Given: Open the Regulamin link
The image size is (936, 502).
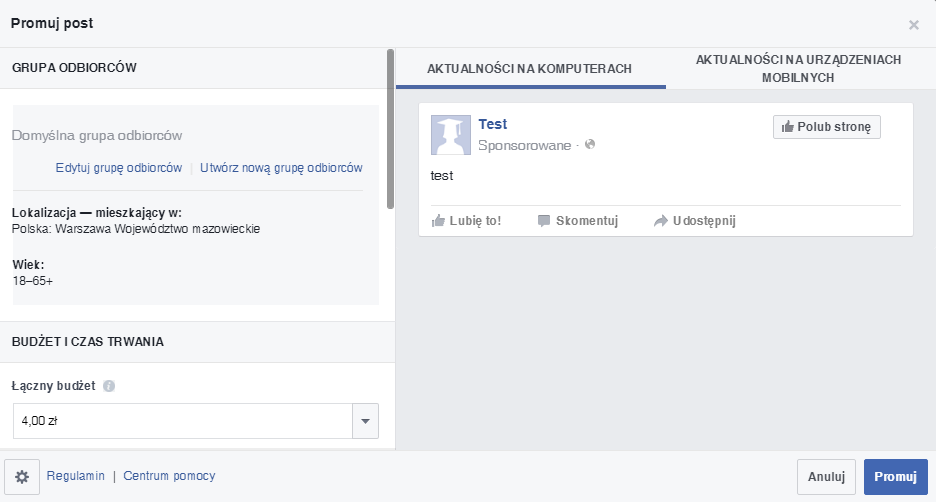Looking at the screenshot, I should 75,476.
